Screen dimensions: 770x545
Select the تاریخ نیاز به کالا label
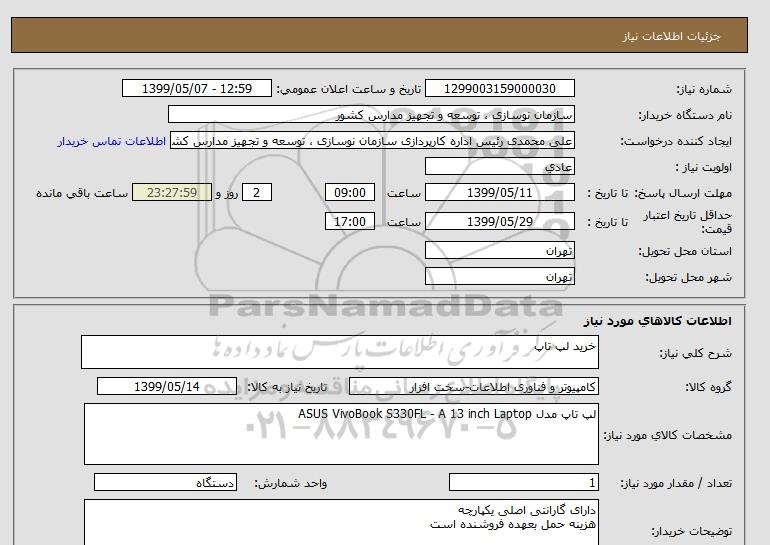coord(287,387)
